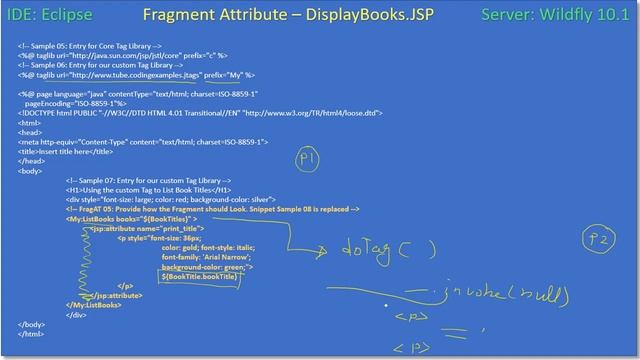Click the My:ListBooks books="${BookTitles}" line

(131, 219)
